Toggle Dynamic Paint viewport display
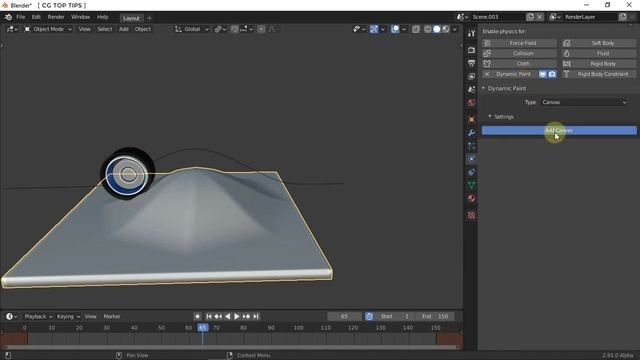 [542, 74]
